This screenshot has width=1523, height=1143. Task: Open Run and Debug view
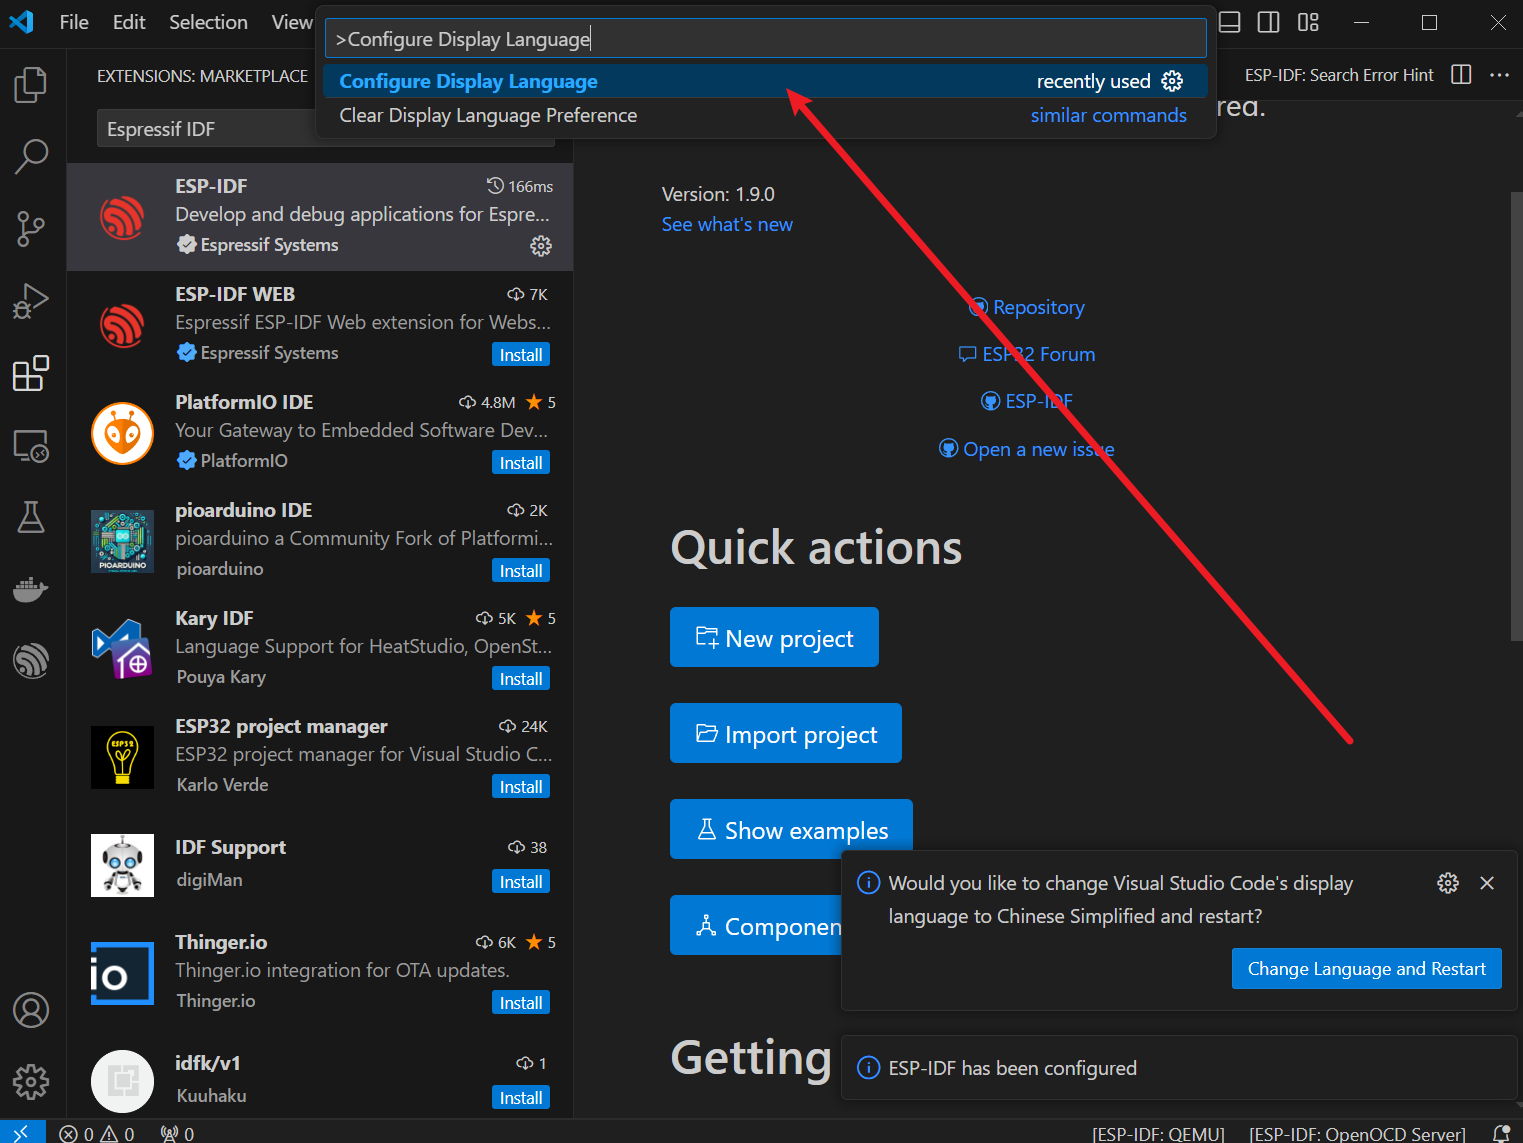pos(31,300)
